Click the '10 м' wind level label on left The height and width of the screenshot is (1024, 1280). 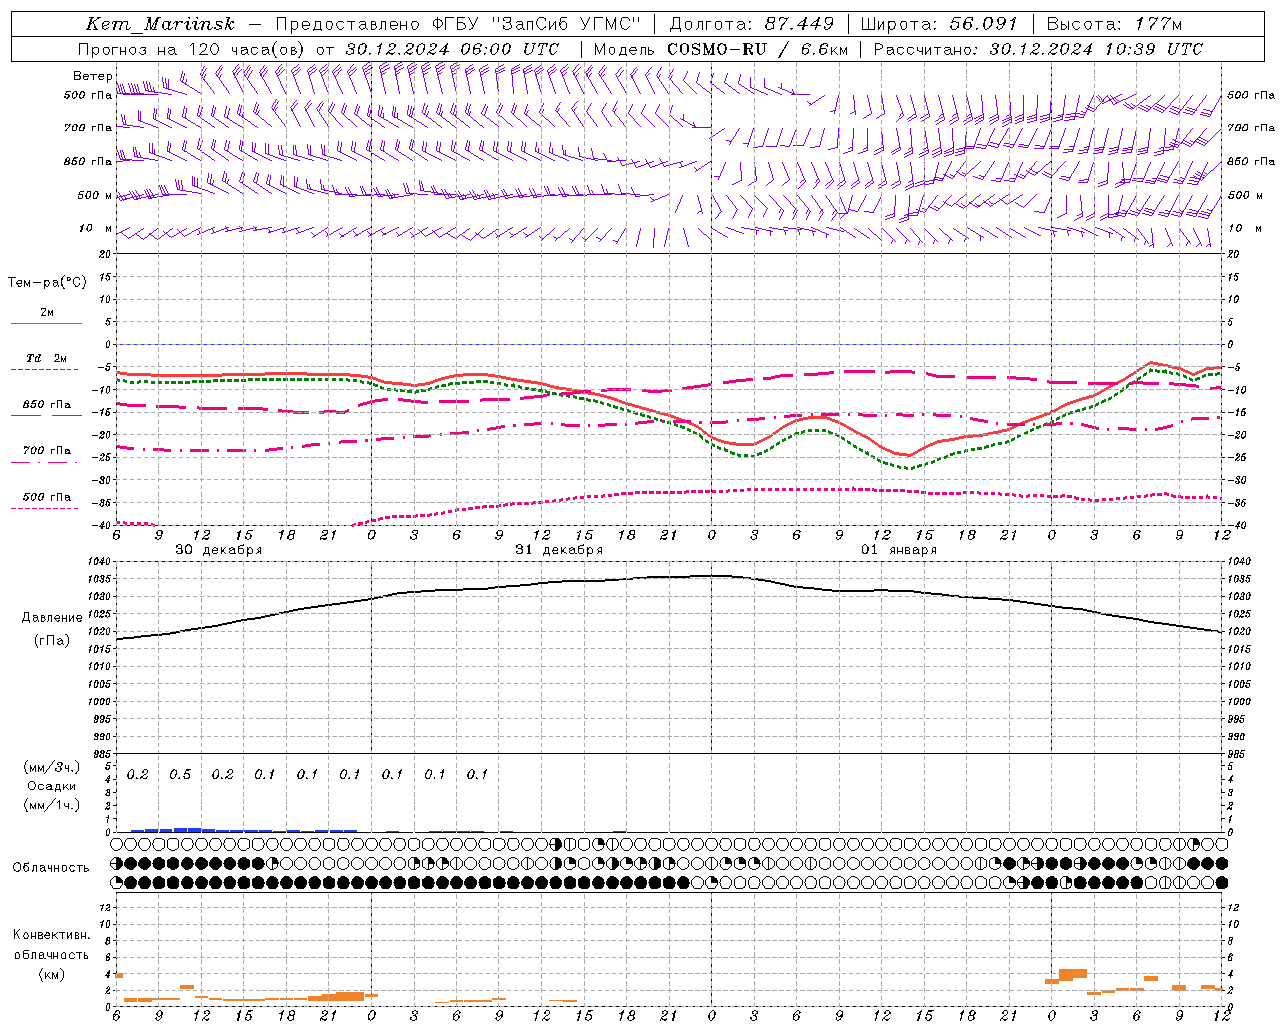tap(96, 229)
